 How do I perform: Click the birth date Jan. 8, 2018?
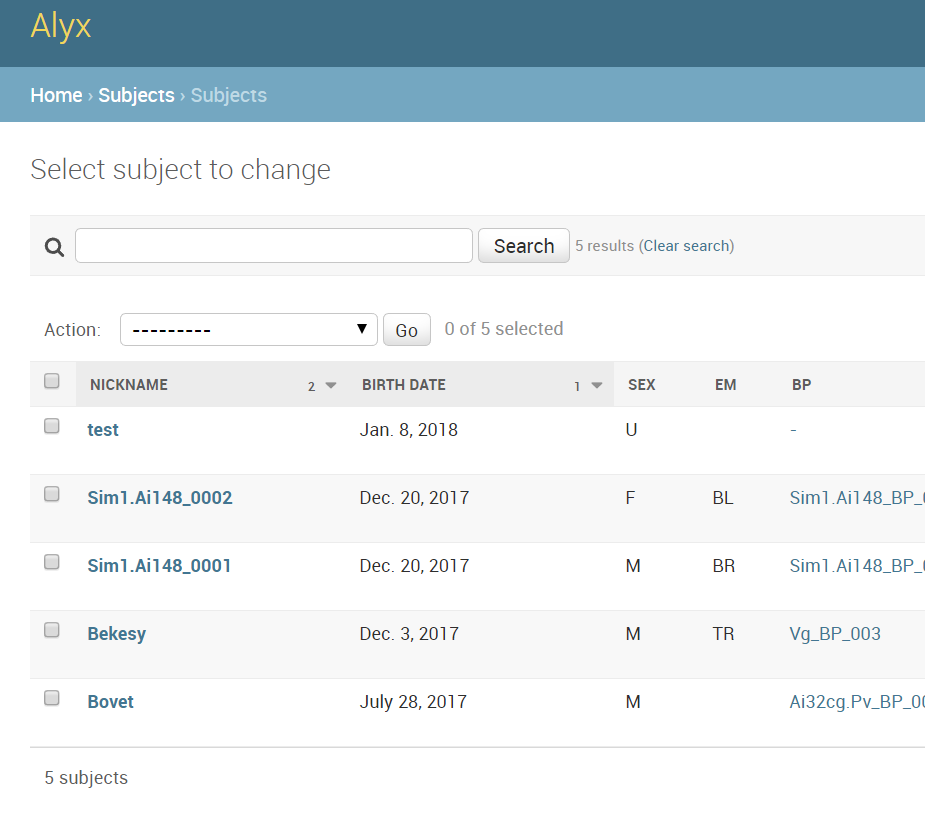(408, 429)
